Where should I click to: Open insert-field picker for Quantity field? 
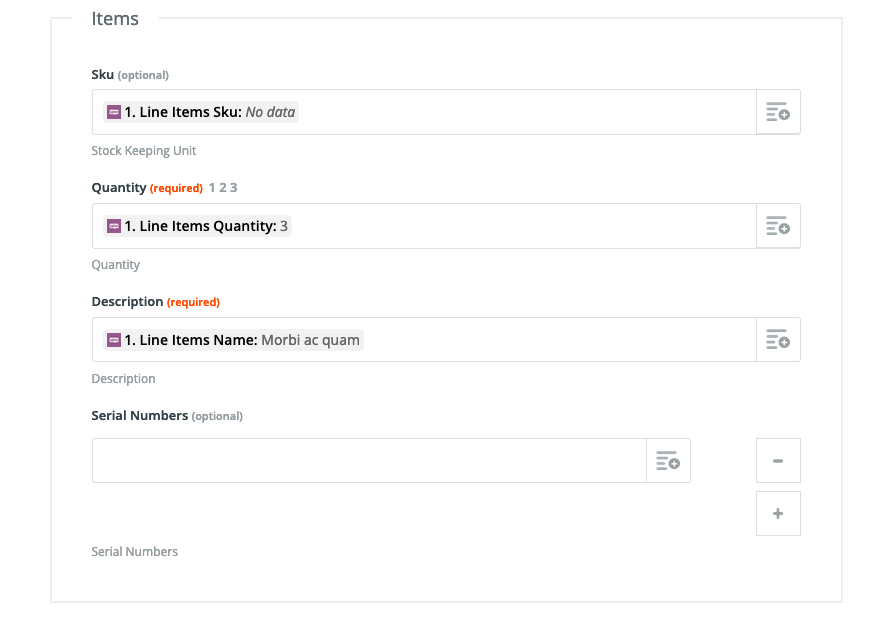point(778,226)
